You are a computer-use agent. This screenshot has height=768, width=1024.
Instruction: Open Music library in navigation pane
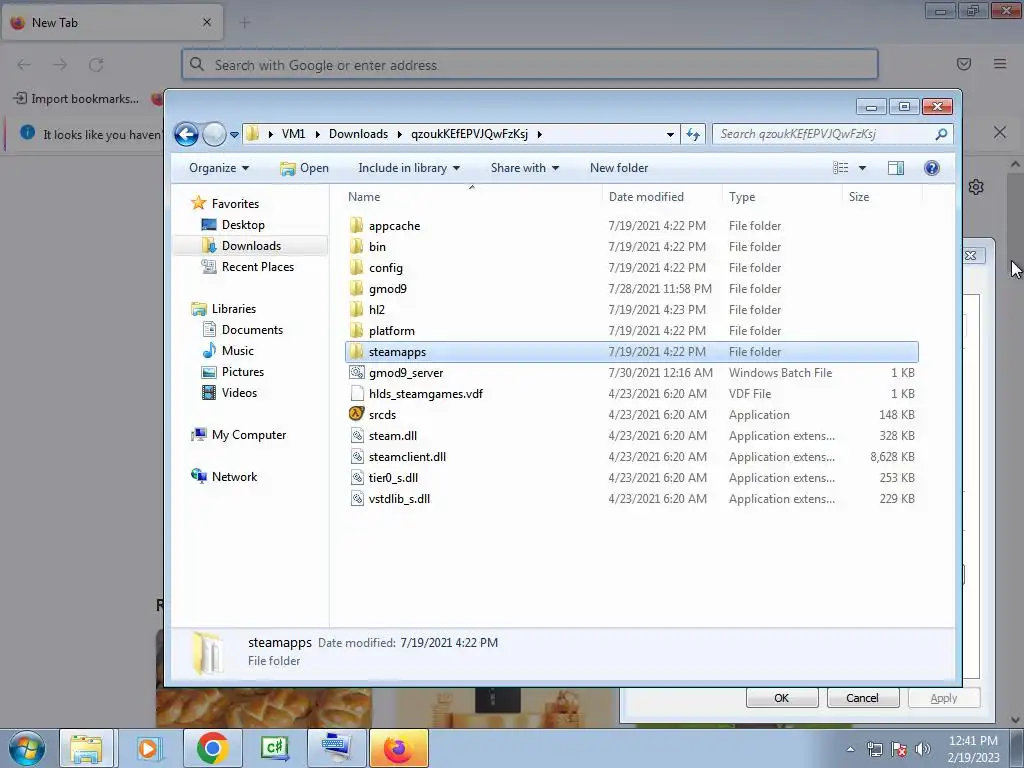point(237,351)
